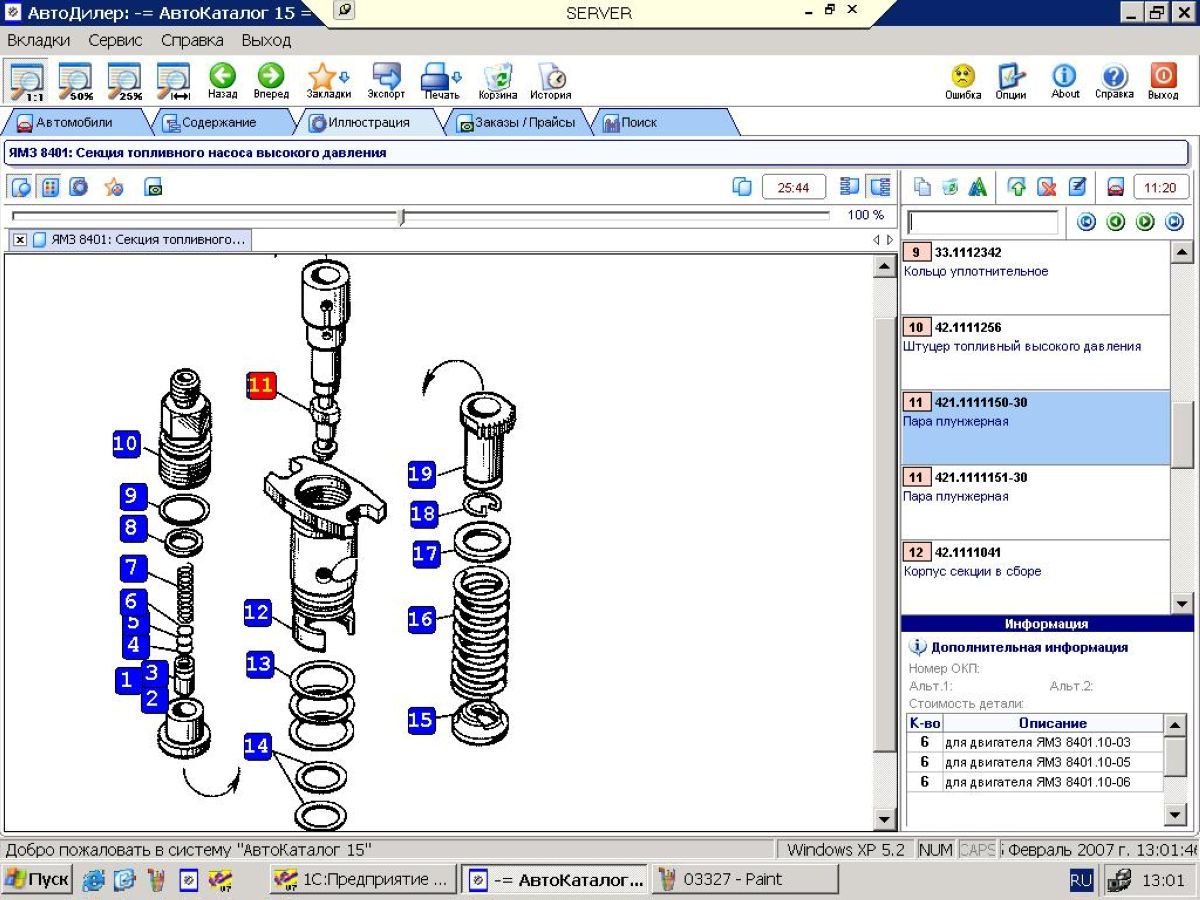Click the 25:44 counter box
Viewport: 1200px width, 900px height.
click(x=794, y=187)
